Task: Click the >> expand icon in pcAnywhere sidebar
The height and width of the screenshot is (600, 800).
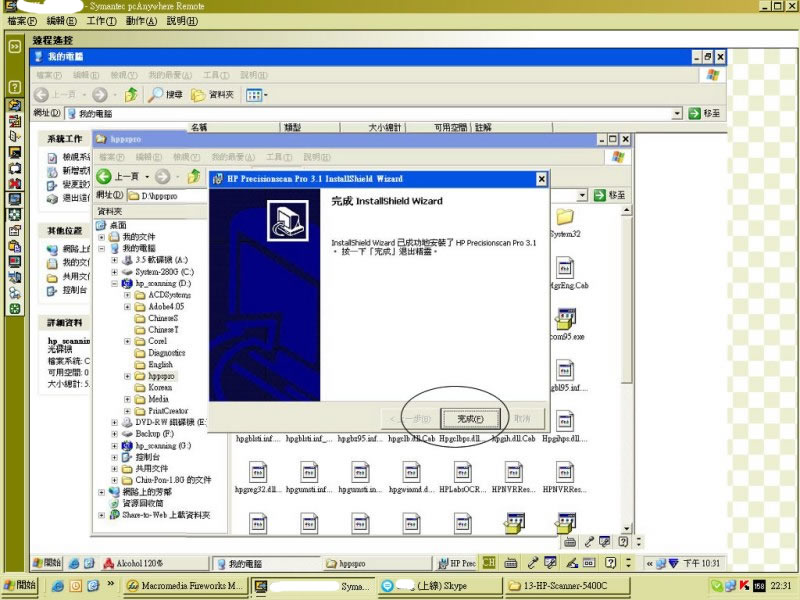Action: (15, 47)
